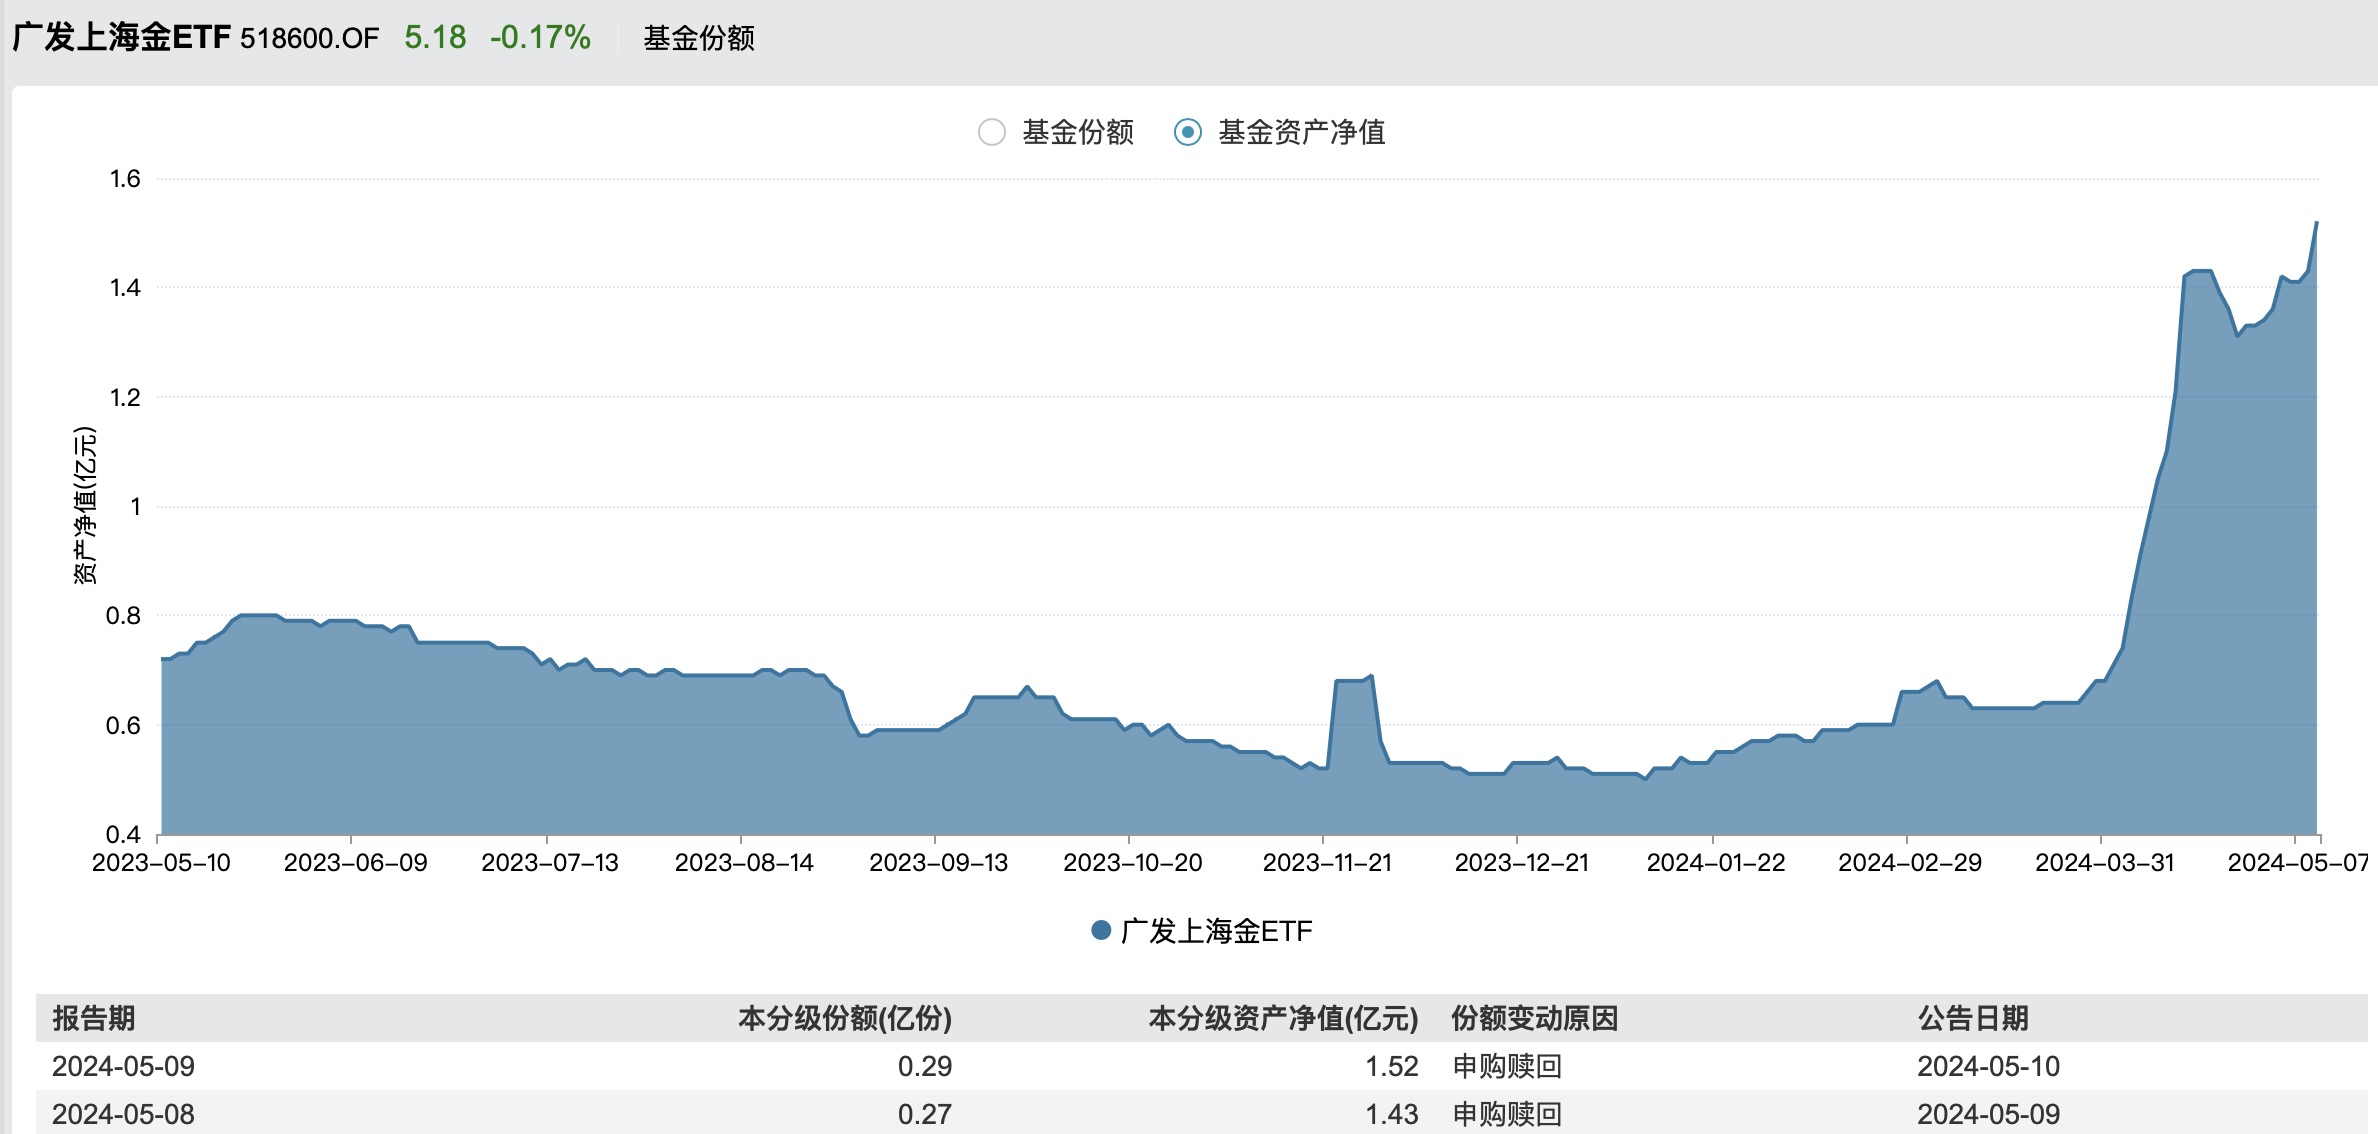Click the chart's final peak data point
The height and width of the screenshot is (1134, 2378).
click(x=2316, y=223)
